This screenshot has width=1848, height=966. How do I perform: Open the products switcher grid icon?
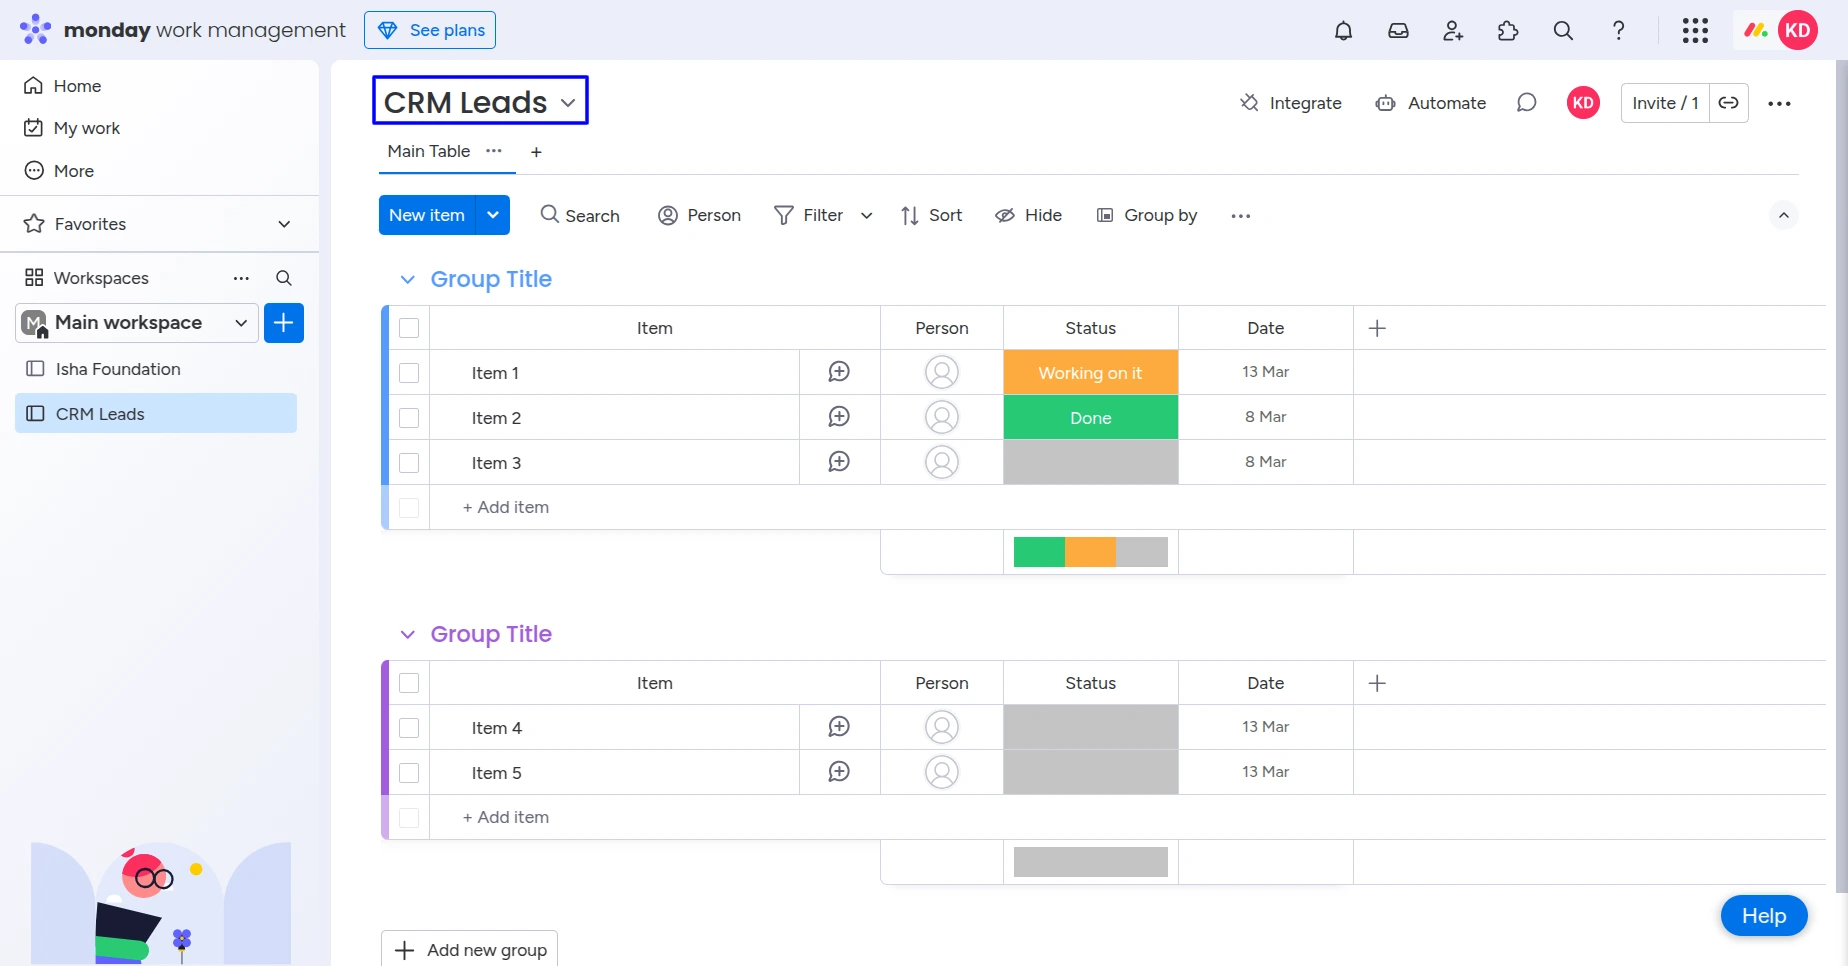pos(1695,31)
